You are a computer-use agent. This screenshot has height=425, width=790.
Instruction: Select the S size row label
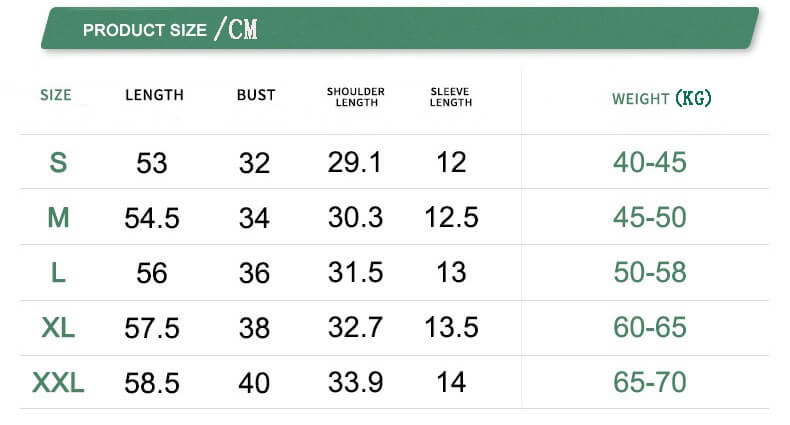[58, 162]
